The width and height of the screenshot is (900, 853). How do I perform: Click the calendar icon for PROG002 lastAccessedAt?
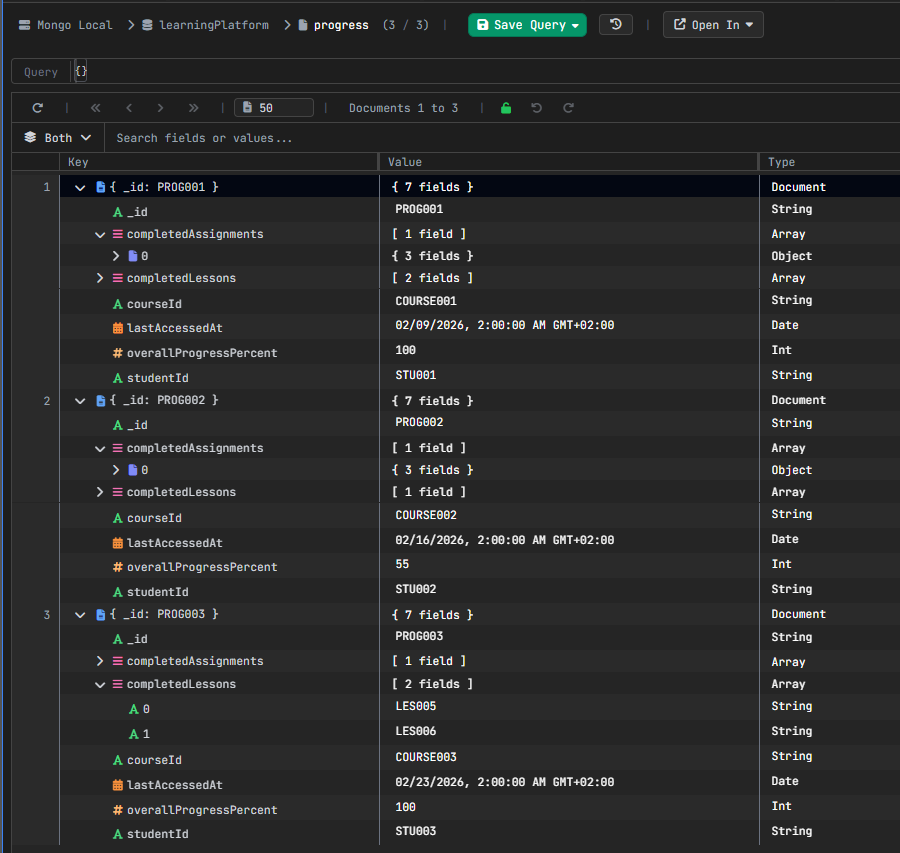tap(118, 543)
